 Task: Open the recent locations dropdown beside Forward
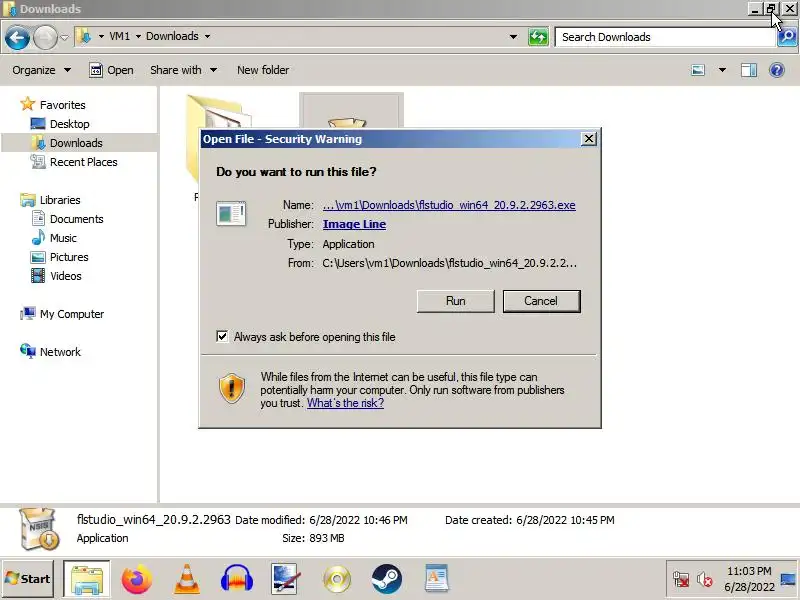pyautogui.click(x=64, y=37)
